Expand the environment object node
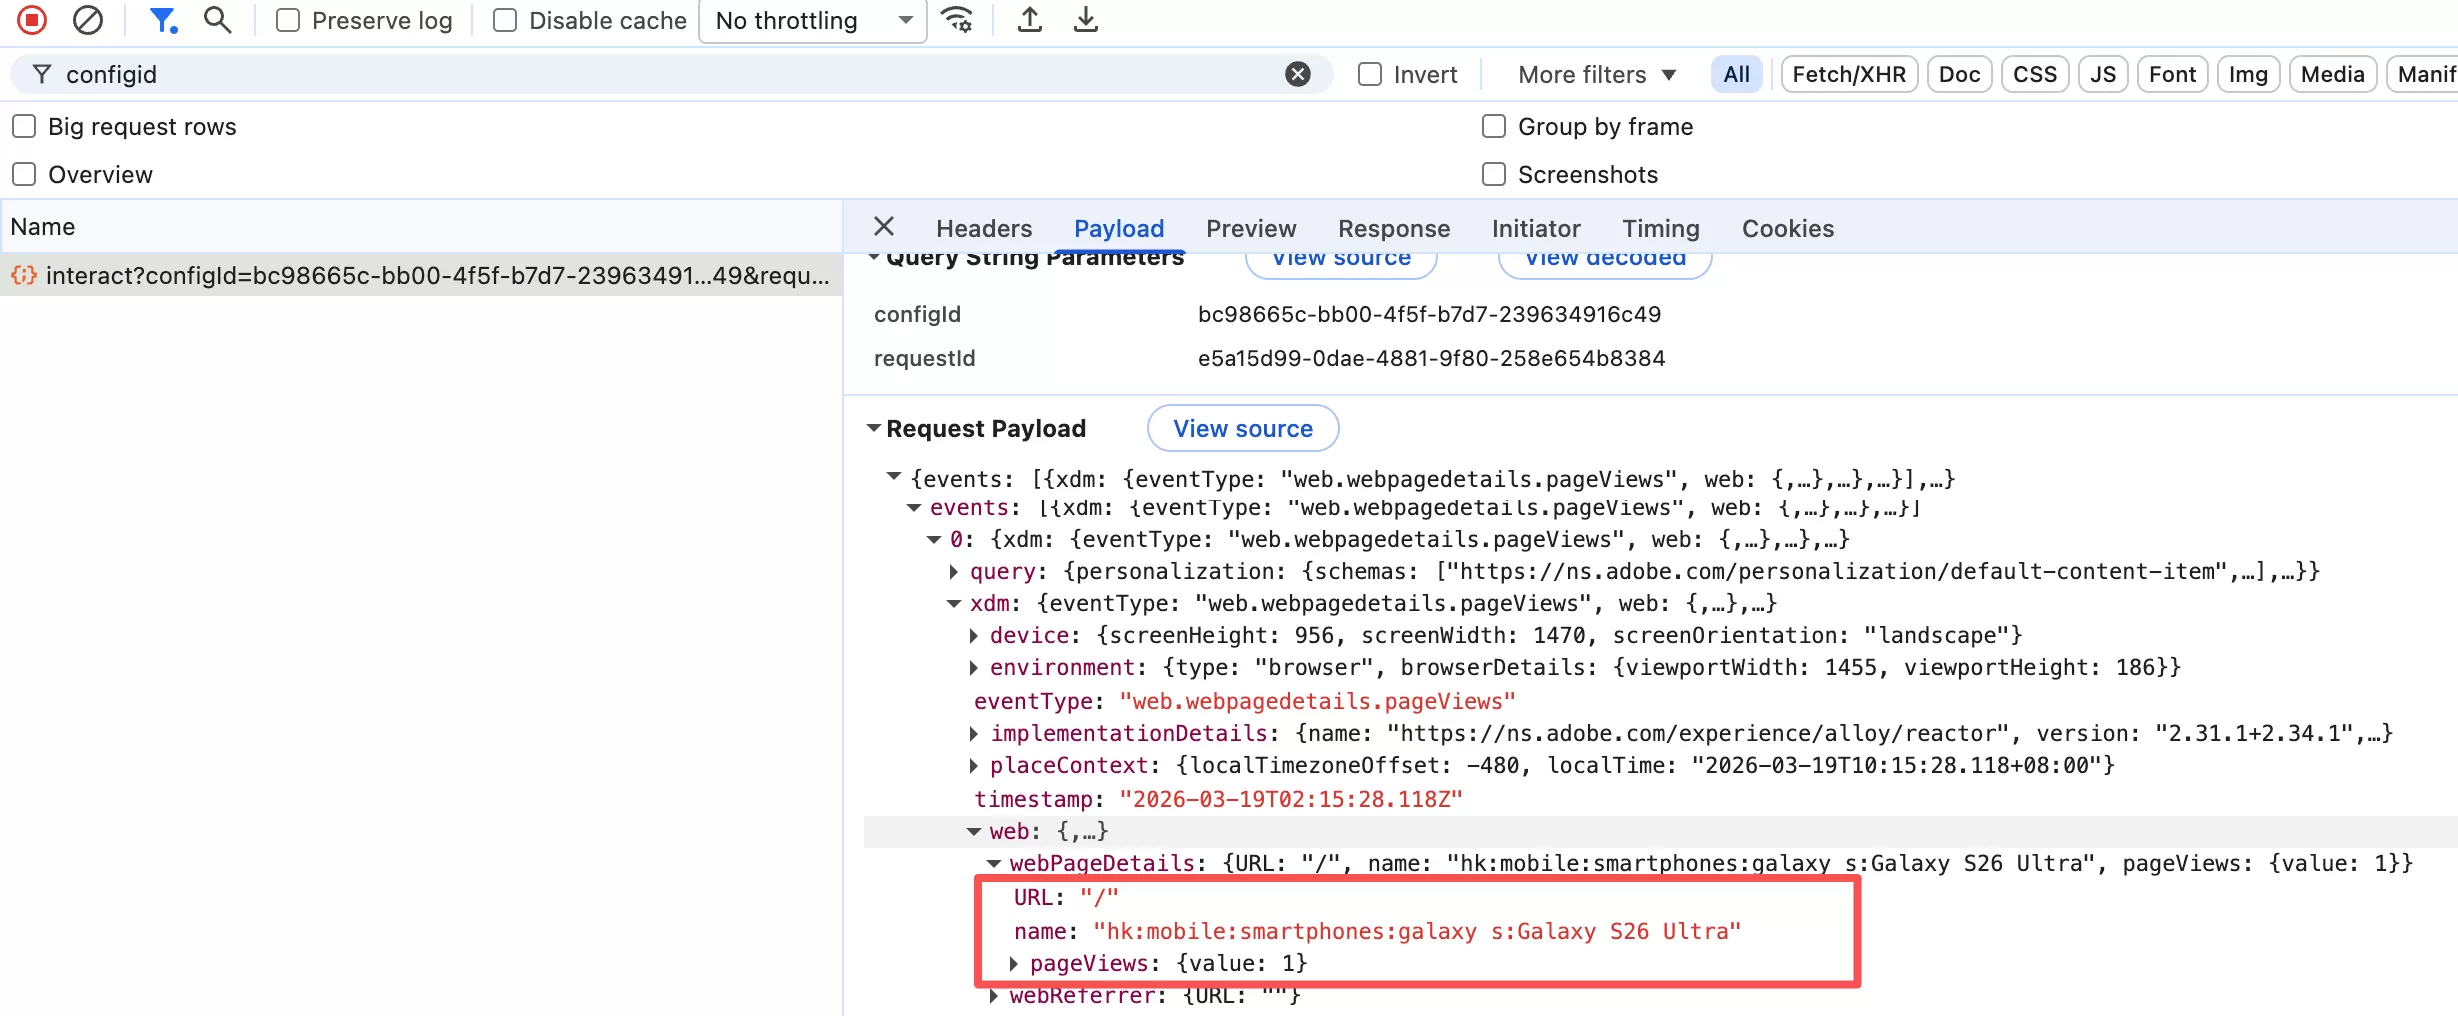 coord(974,668)
